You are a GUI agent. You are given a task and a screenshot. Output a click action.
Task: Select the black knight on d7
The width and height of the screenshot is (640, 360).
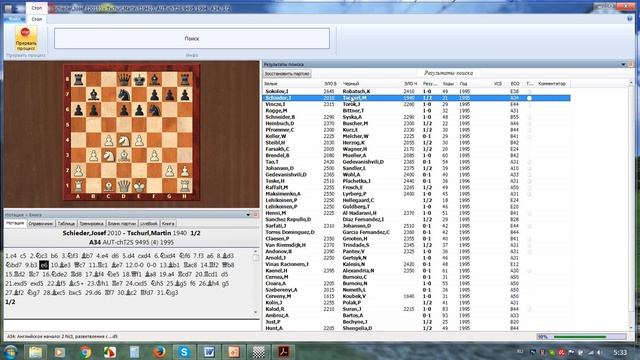click(x=124, y=95)
